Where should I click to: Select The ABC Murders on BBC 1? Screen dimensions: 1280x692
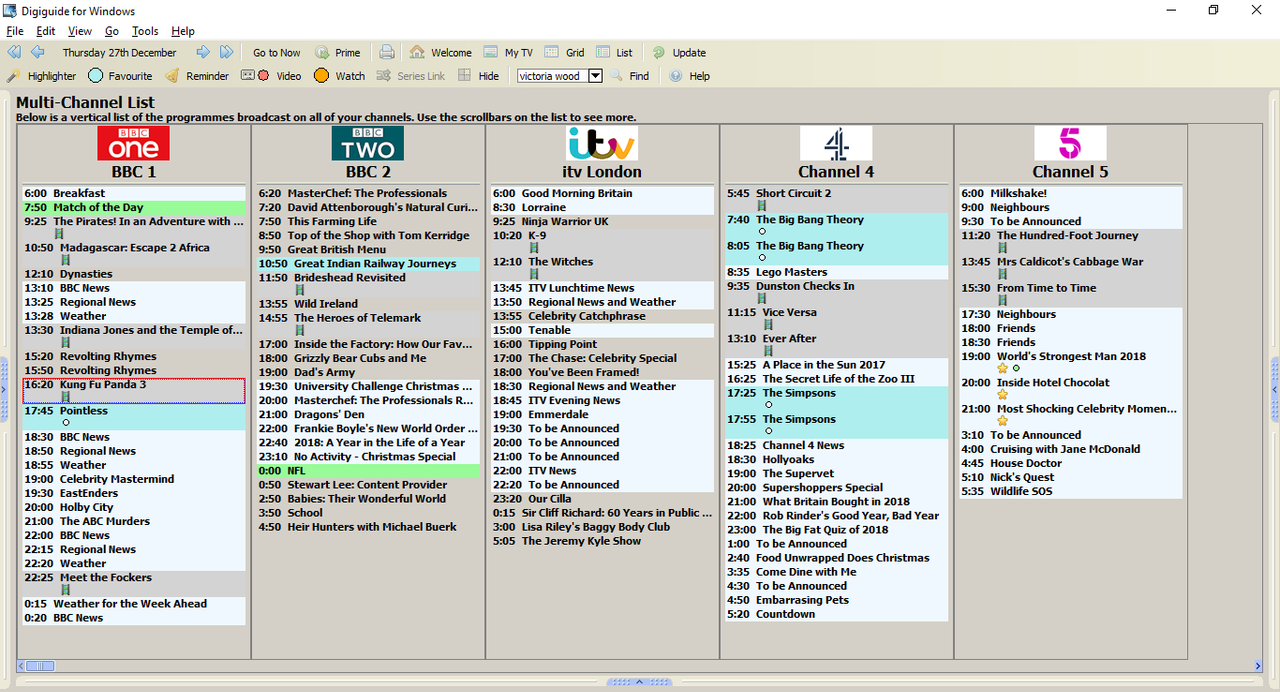134,521
